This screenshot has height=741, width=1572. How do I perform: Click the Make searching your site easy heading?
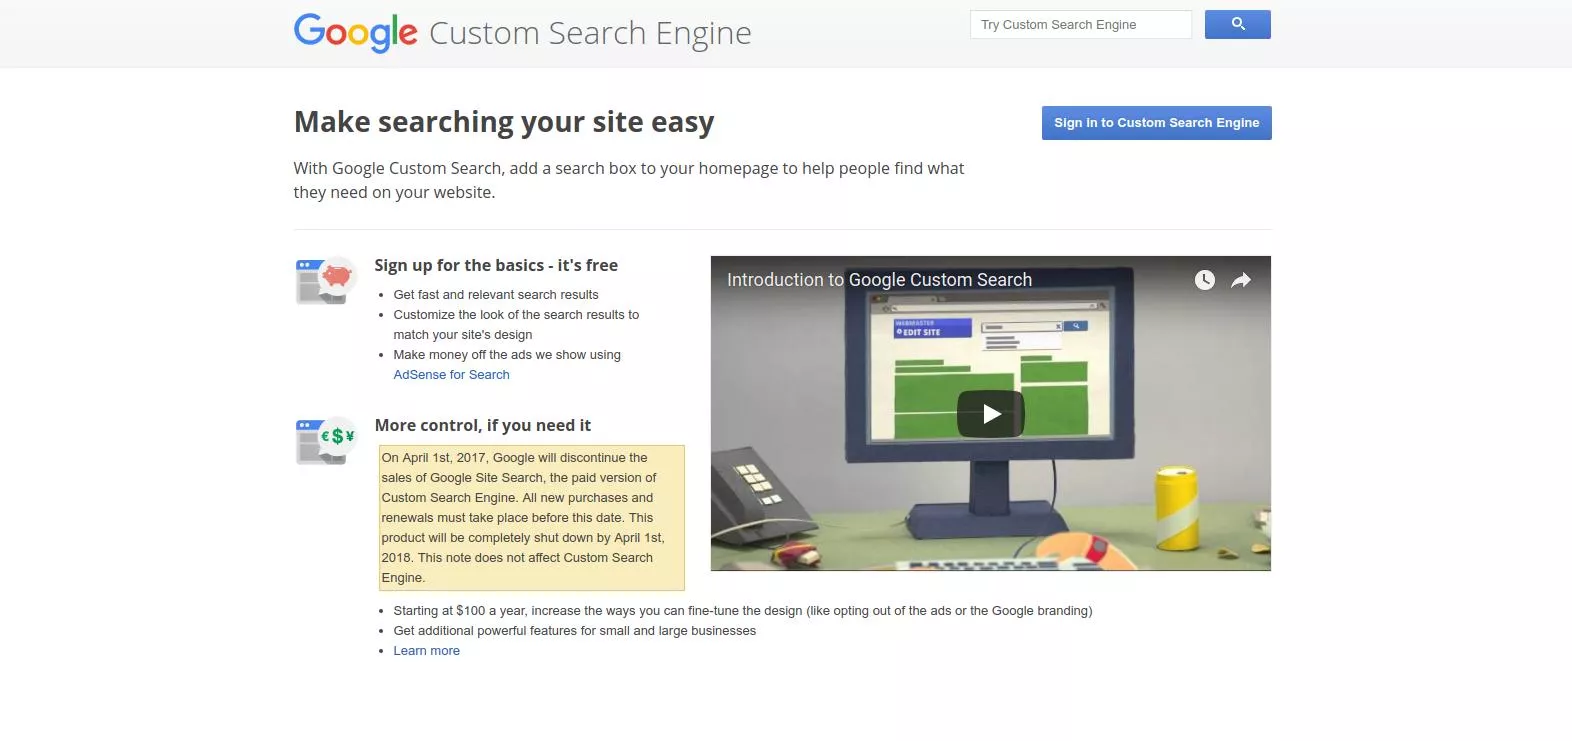click(504, 122)
